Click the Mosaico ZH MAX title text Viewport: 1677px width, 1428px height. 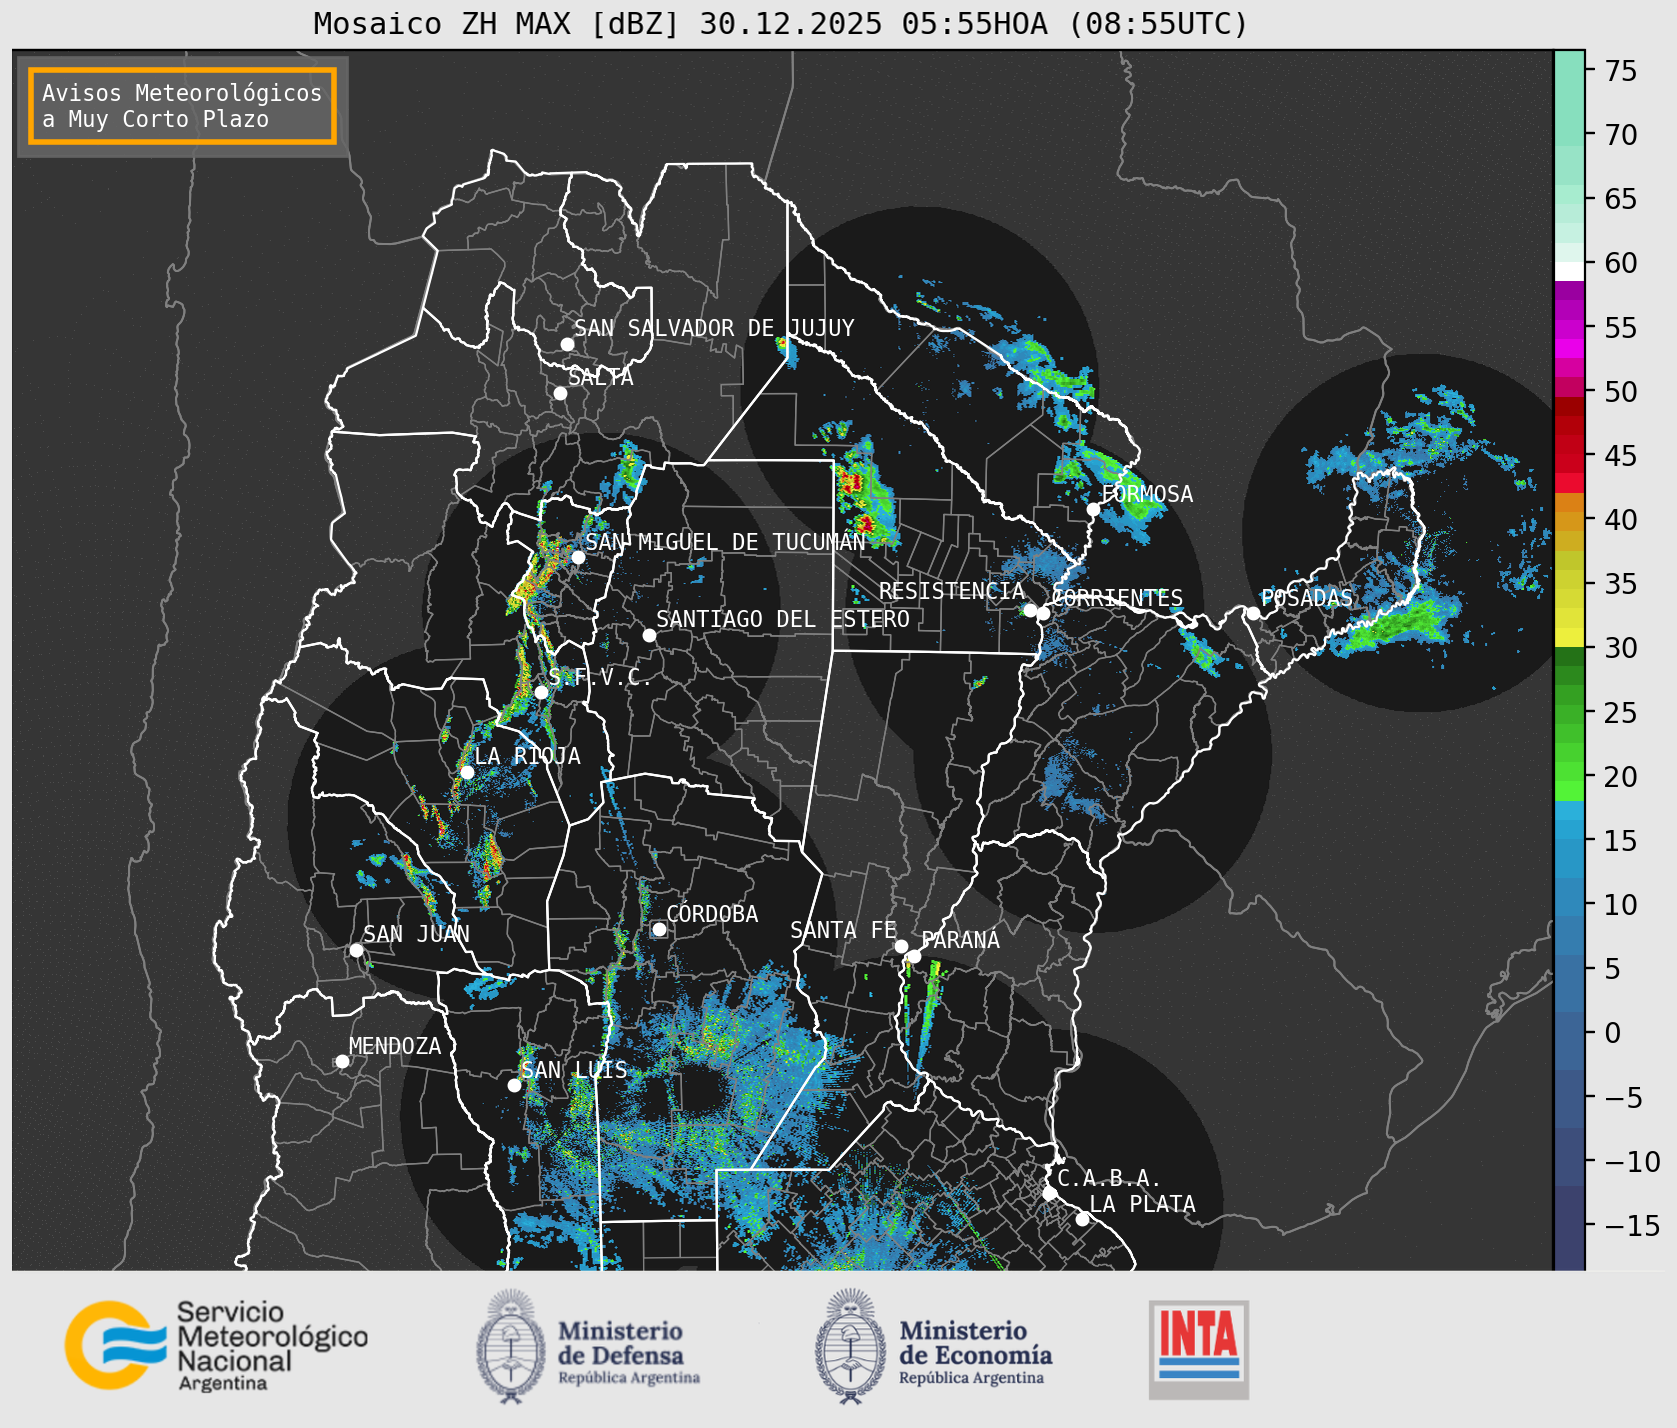click(780, 23)
